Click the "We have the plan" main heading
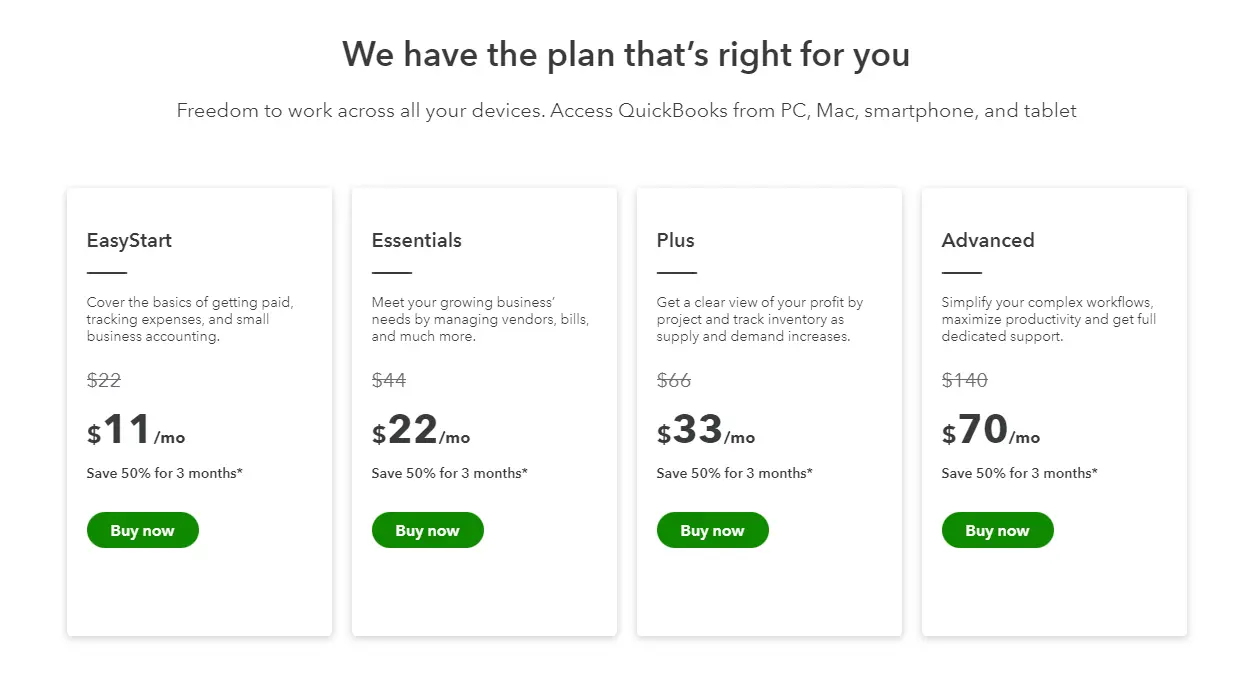The height and width of the screenshot is (689, 1259). (x=626, y=54)
